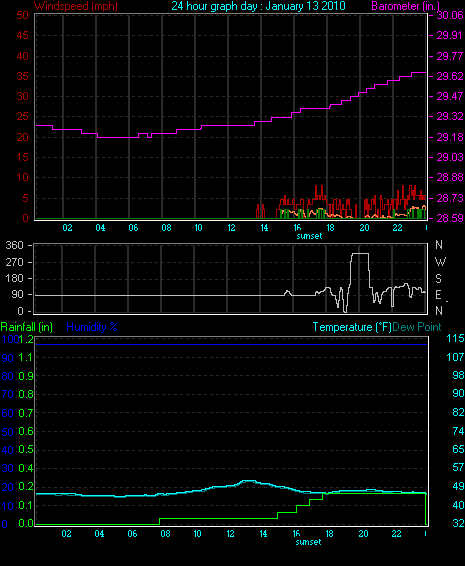
Task: Click the 12 hour tick on top graph
Action: click(231, 228)
